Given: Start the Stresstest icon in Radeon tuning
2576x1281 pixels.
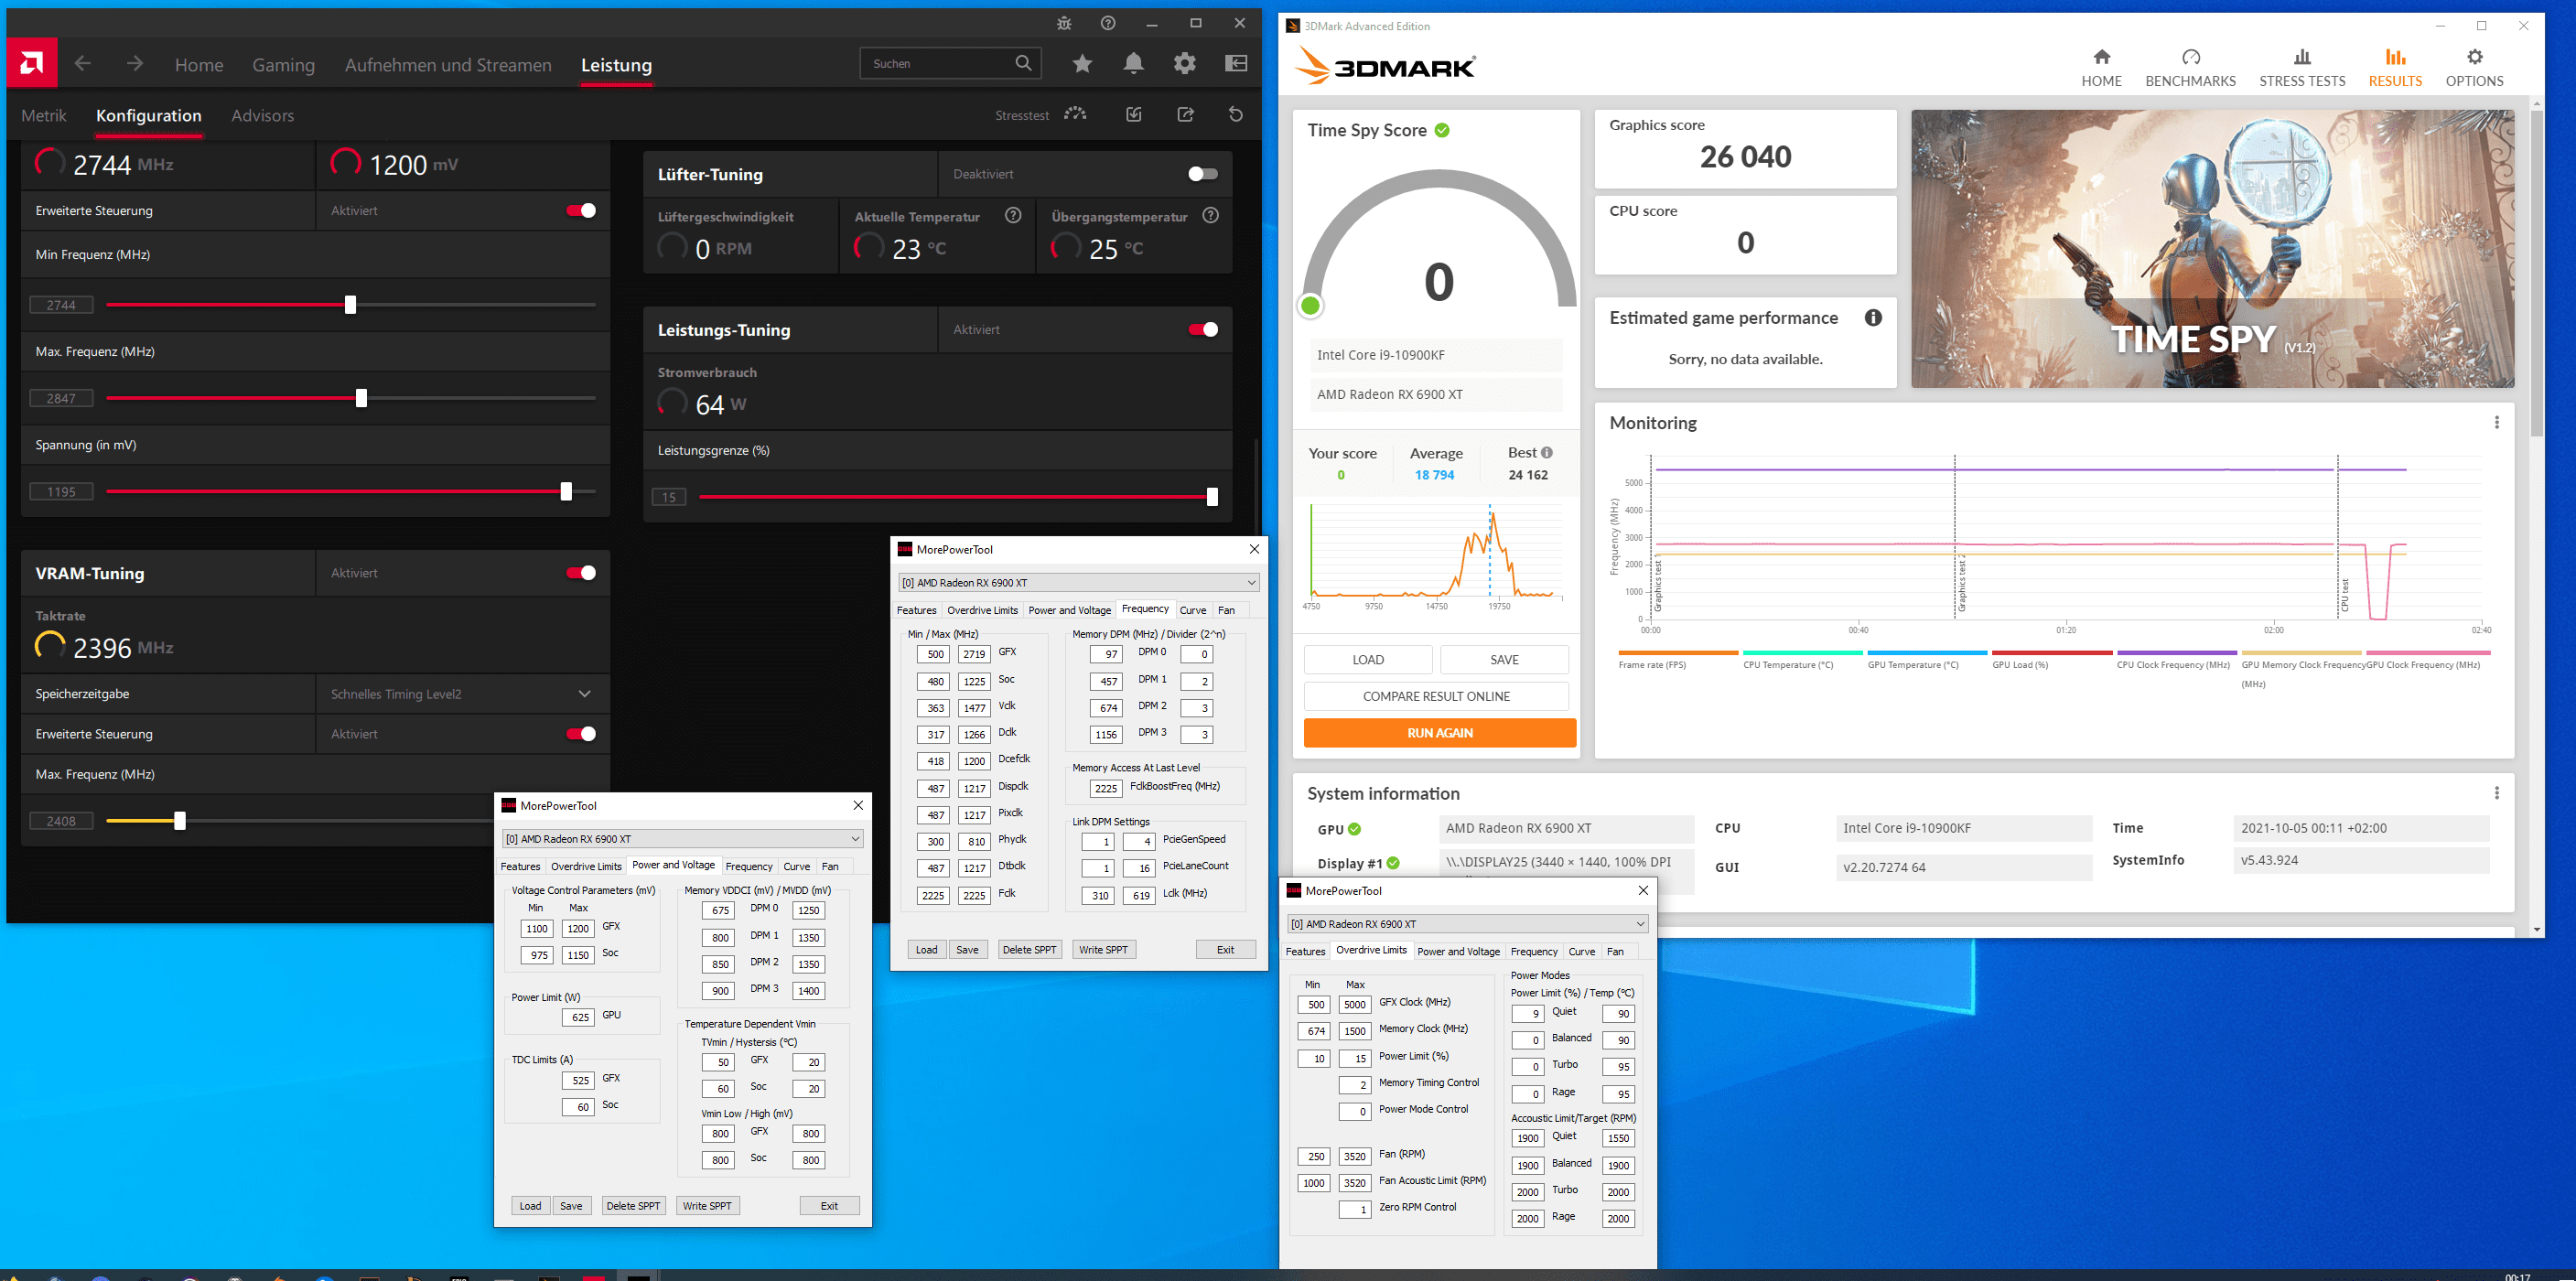Looking at the screenshot, I should point(1075,114).
